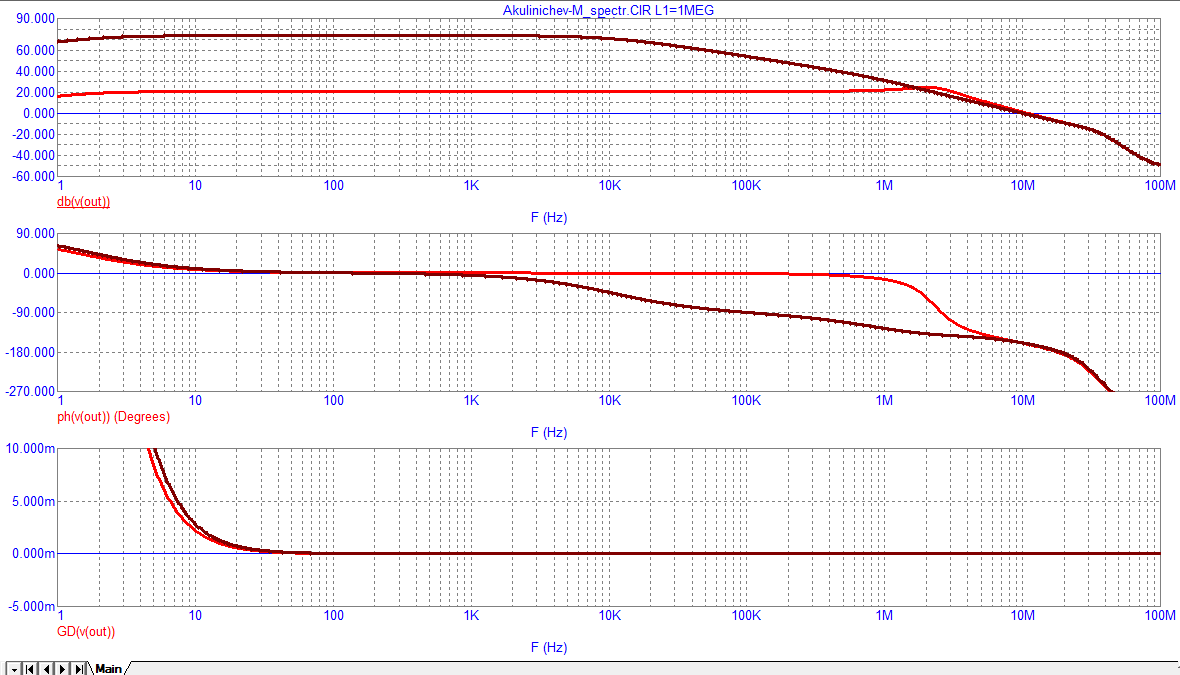Click the plot title Akulinichev-M_spectr.CIR L1=1MEG
1180x675 pixels.
point(608,11)
